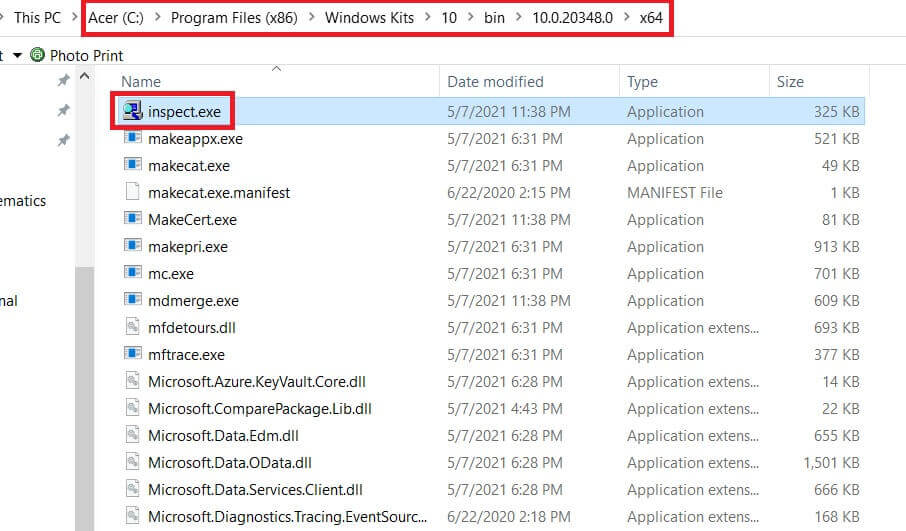Click the Photo Print printer icon

click(x=37, y=55)
